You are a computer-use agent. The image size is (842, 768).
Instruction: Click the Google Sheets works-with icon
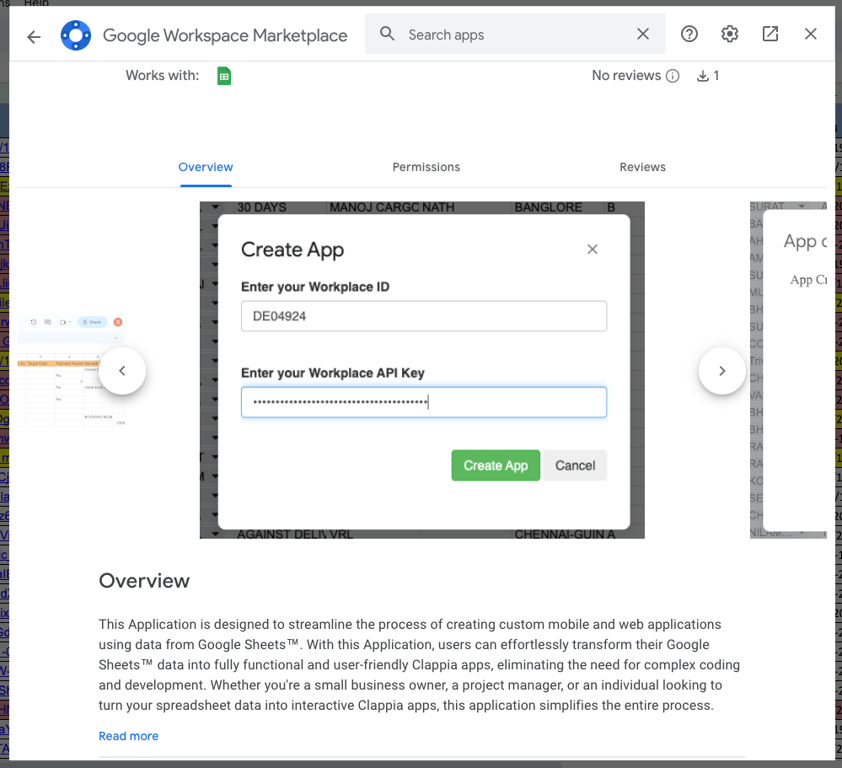pyautogui.click(x=224, y=76)
